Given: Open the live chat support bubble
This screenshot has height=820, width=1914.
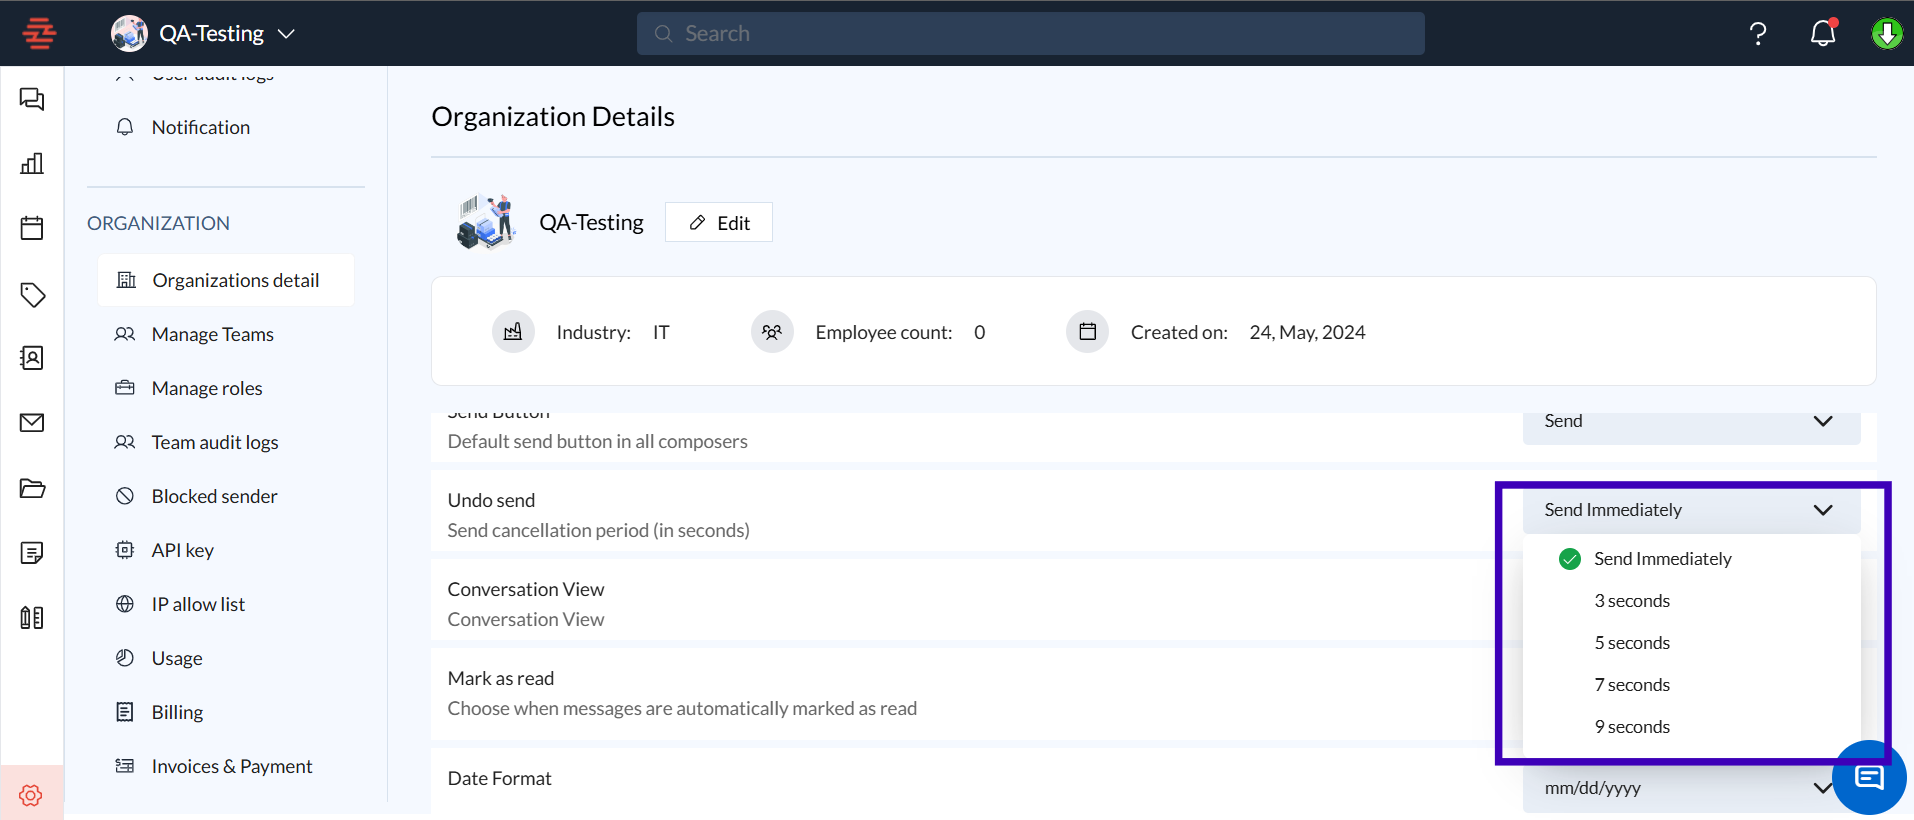Looking at the screenshot, I should click(x=1868, y=777).
